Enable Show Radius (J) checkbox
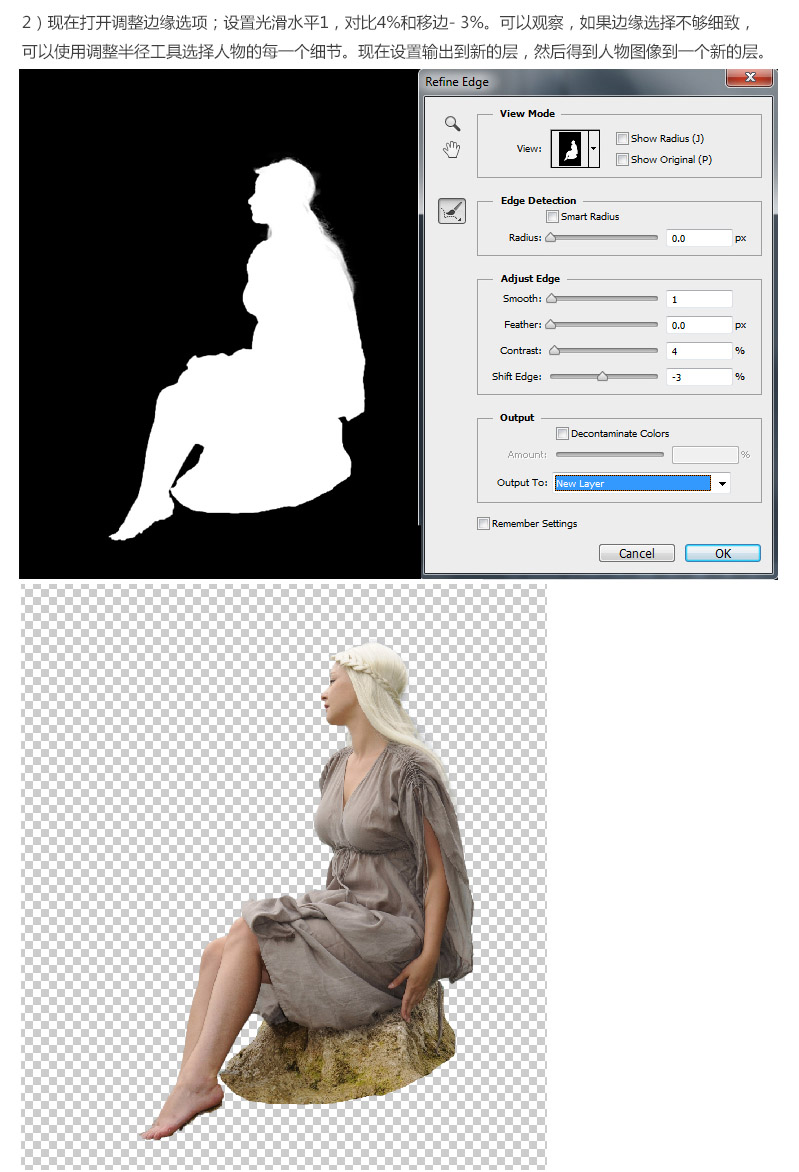The width and height of the screenshot is (799, 1172). (622, 138)
